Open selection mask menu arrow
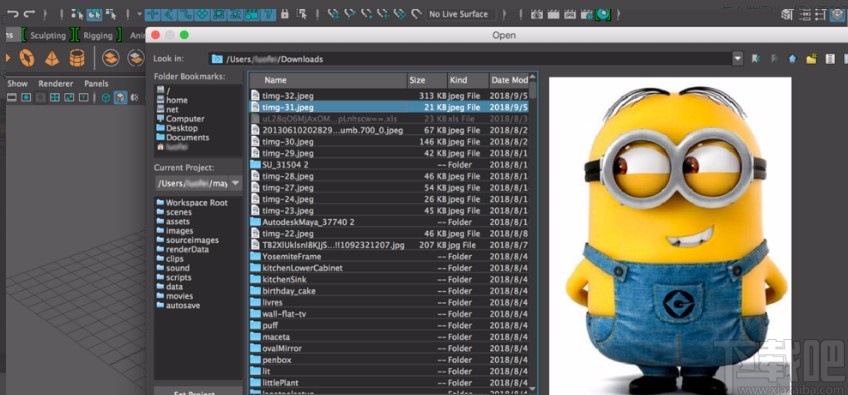Screen dimensions: 848x395 [x=141, y=15]
